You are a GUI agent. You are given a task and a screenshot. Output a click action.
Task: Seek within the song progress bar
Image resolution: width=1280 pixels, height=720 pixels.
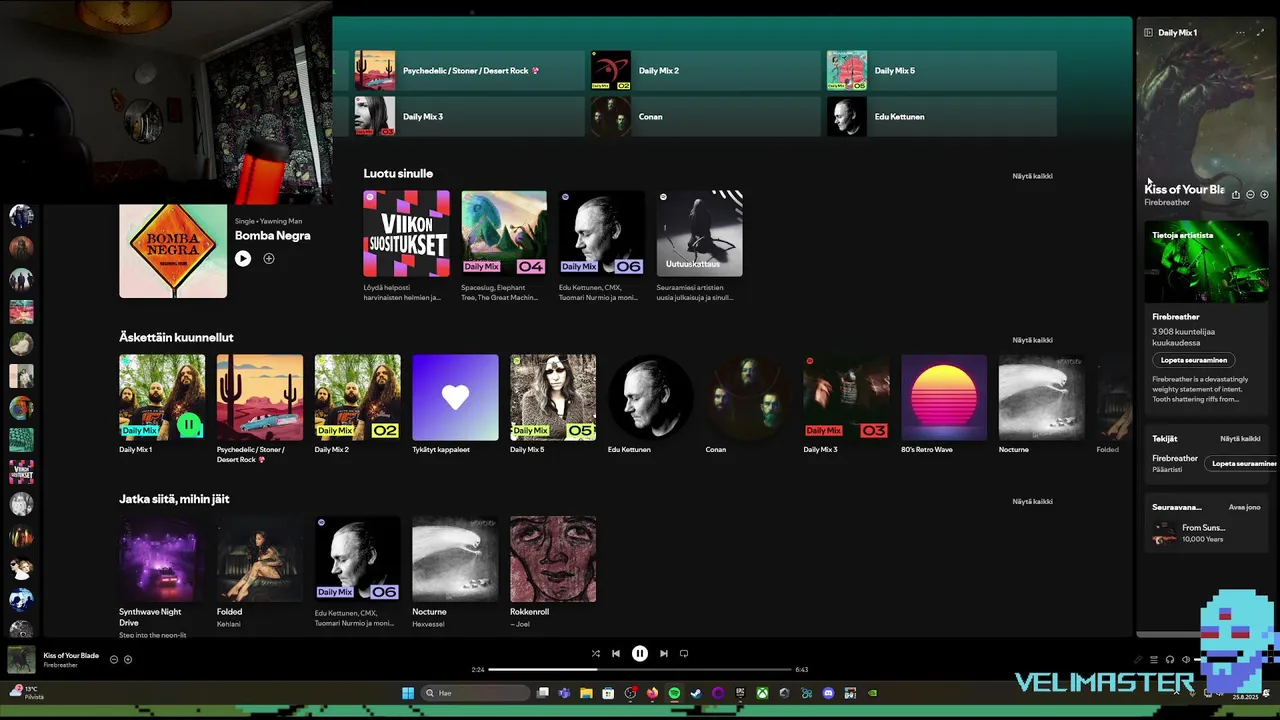coord(640,670)
